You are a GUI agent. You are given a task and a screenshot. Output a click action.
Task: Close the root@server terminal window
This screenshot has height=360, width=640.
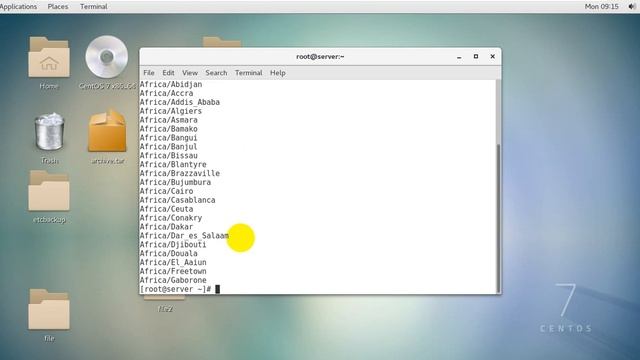(493, 56)
